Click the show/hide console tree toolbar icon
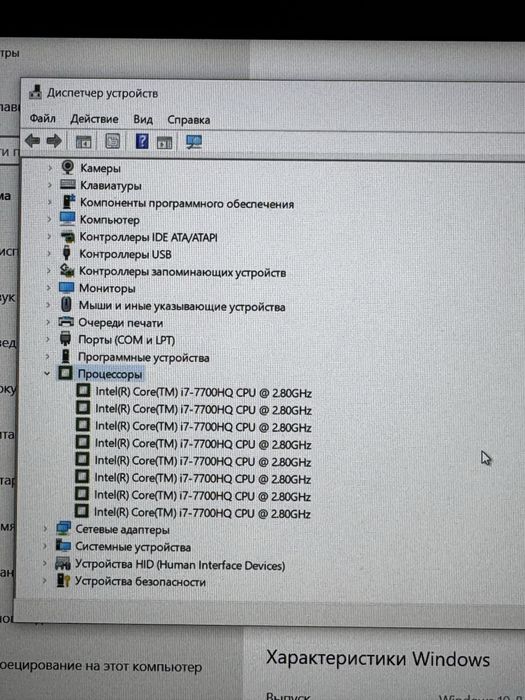The height and width of the screenshot is (700, 525). [83, 142]
